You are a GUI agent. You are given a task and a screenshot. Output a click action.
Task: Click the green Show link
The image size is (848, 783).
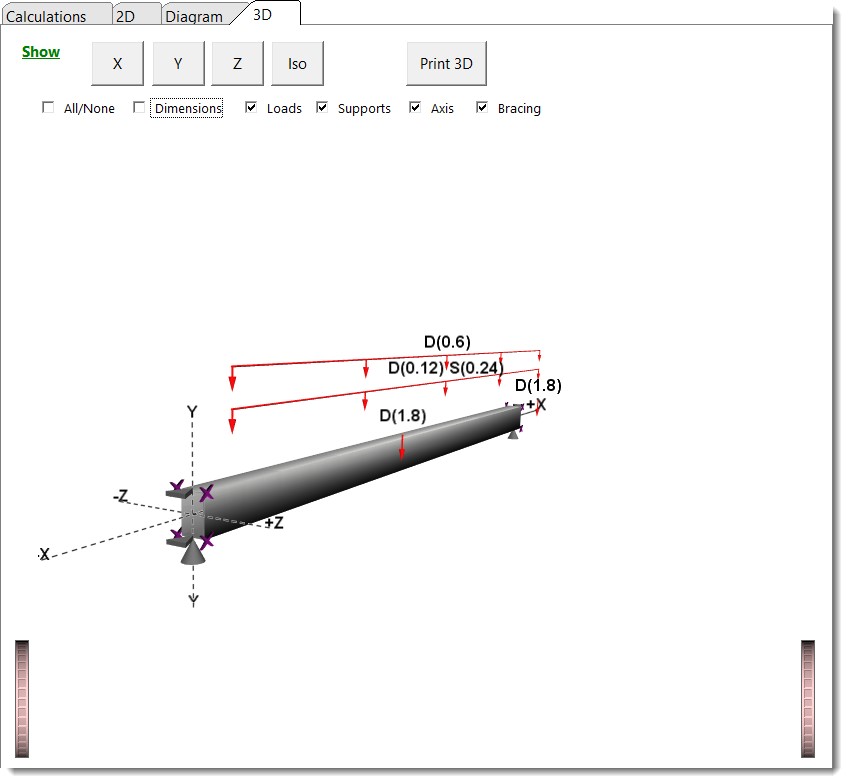click(x=40, y=51)
